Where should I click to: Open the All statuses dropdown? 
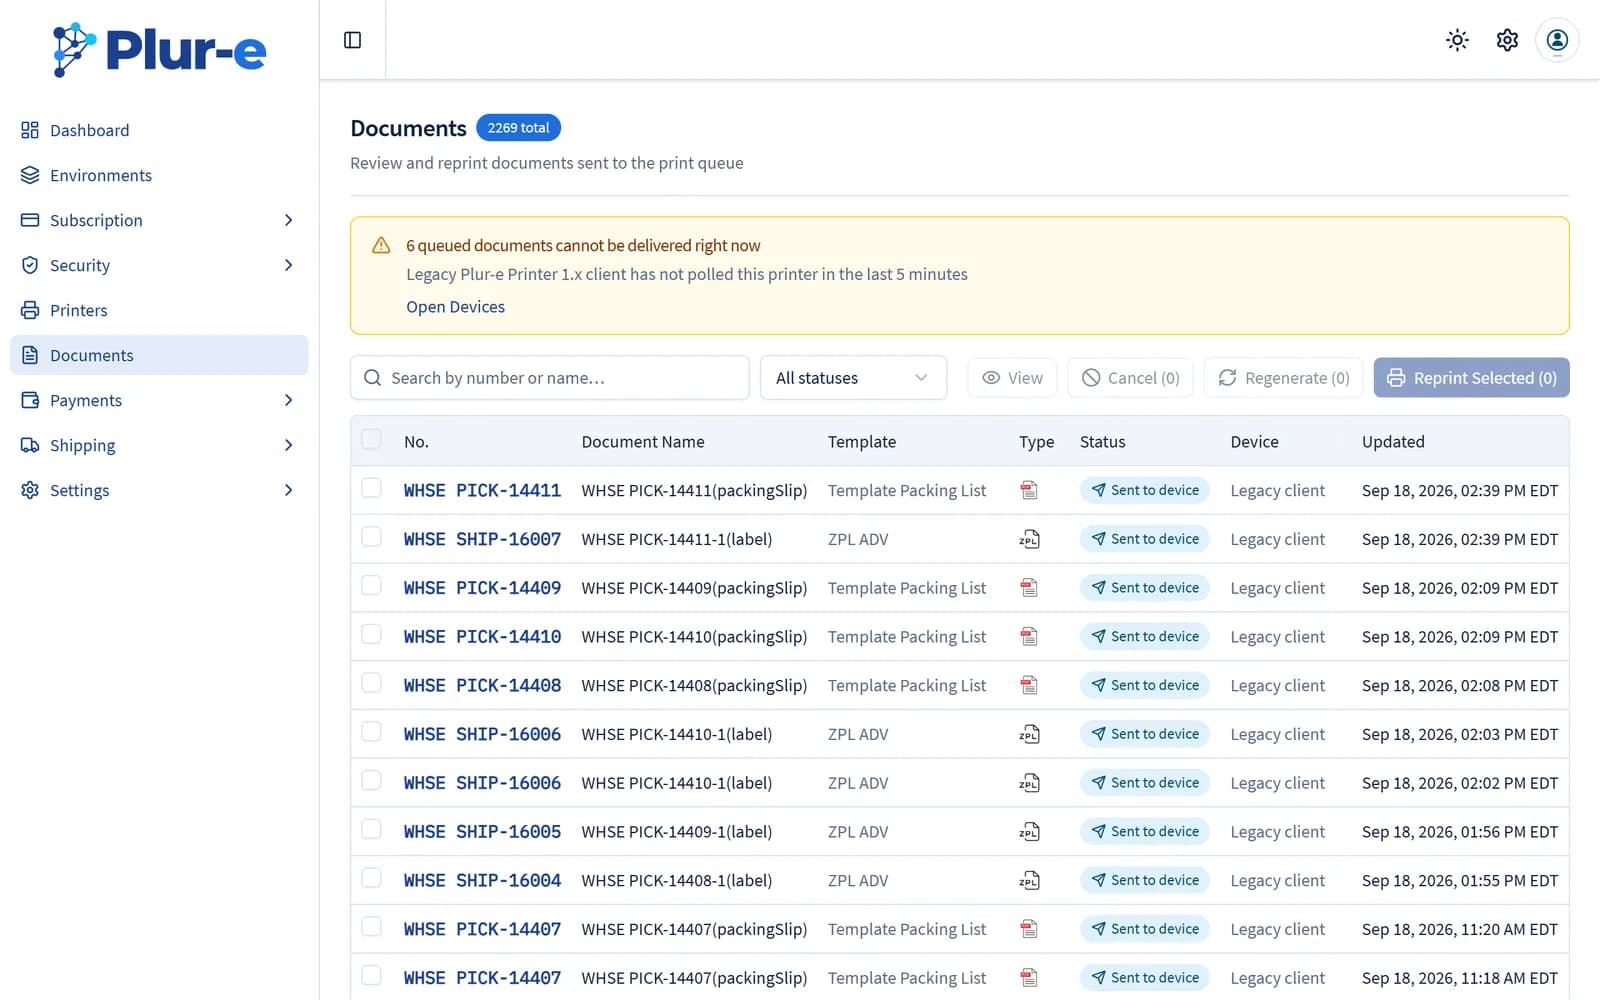(853, 378)
